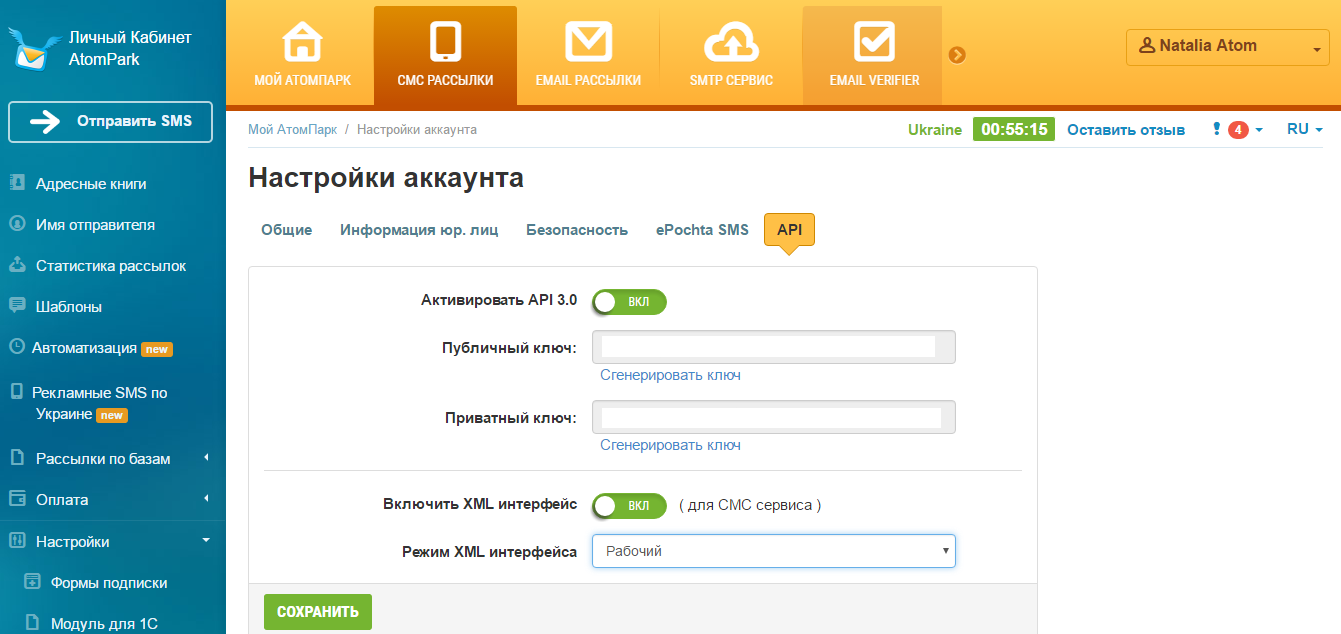The width and height of the screenshot is (1341, 634).
Task: Expand the Оплата submenu arrow
Action: (x=206, y=499)
